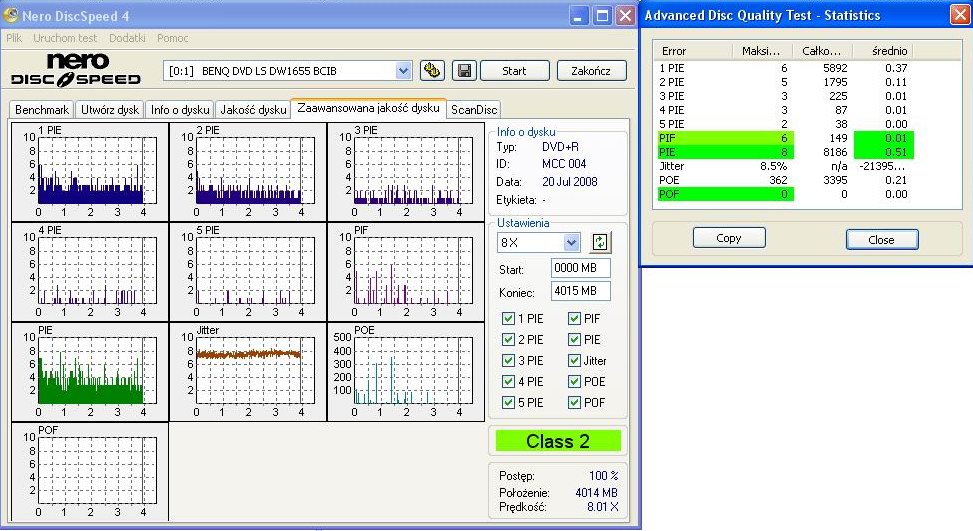
Task: Switch to the Jakość dysku tab
Action: click(253, 110)
